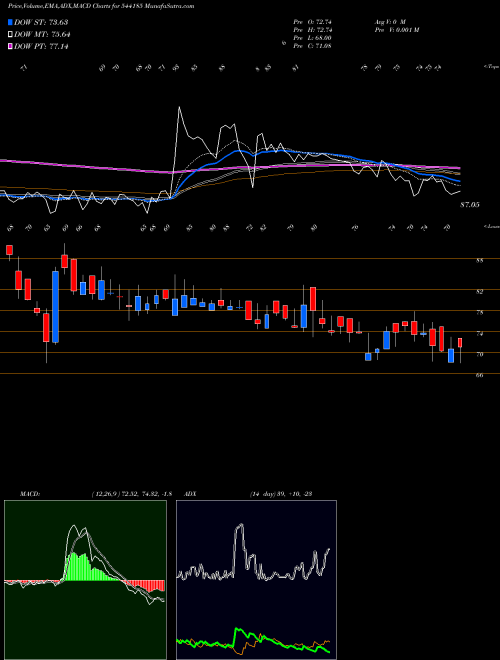Click the 'ADX' panel heading

click(x=189, y=494)
